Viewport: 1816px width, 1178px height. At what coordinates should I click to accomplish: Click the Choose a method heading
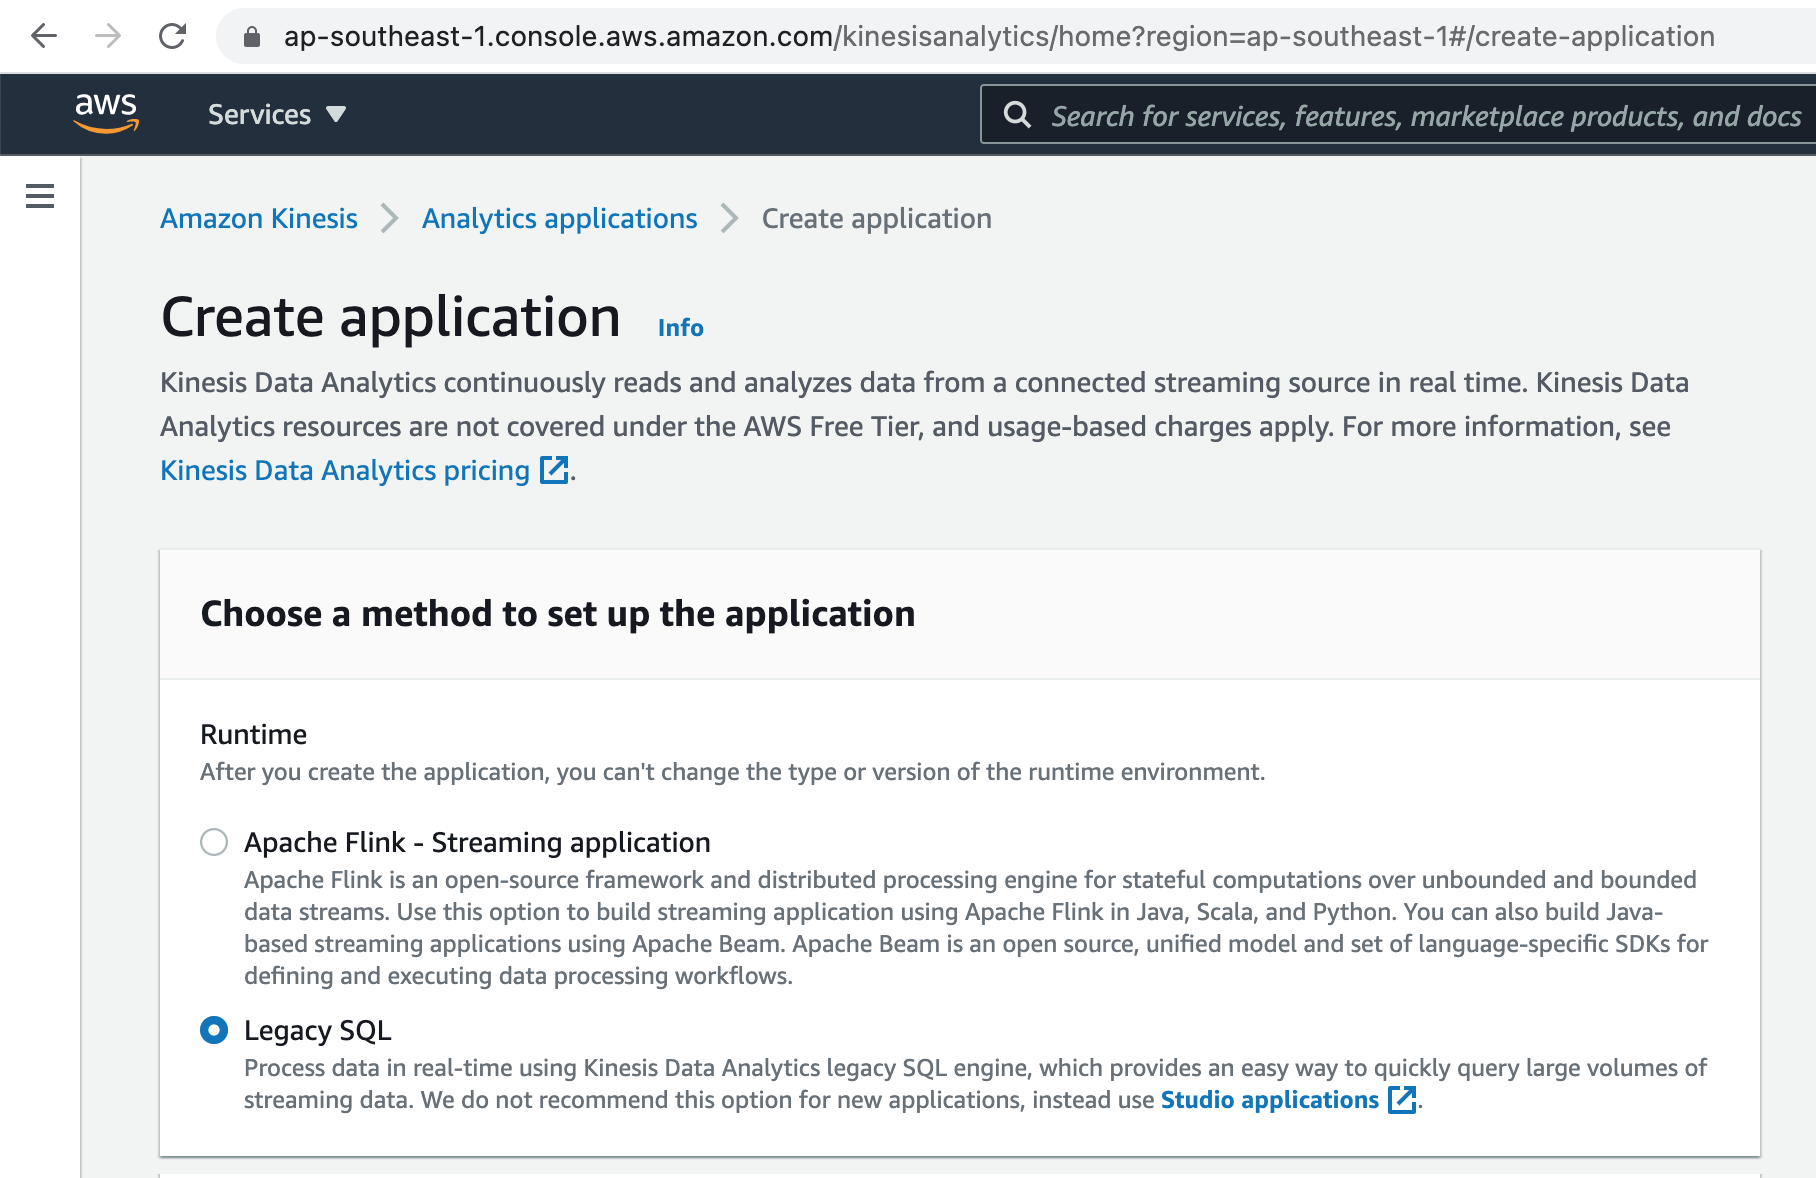coord(558,614)
